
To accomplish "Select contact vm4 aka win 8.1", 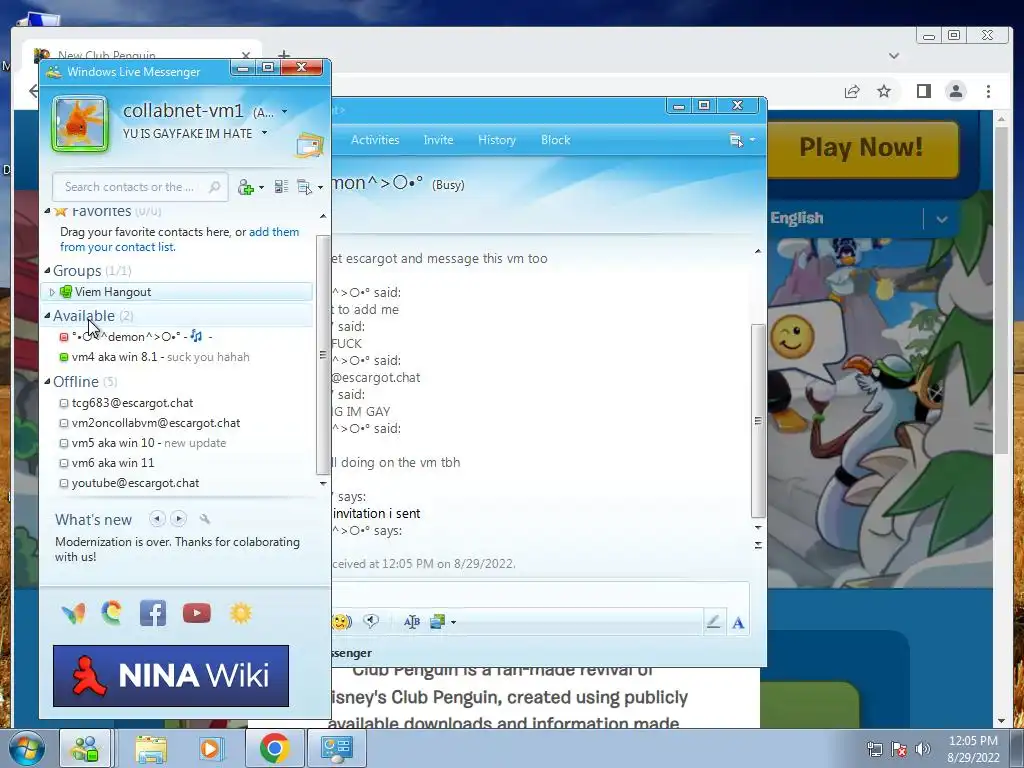I will pos(154,357).
